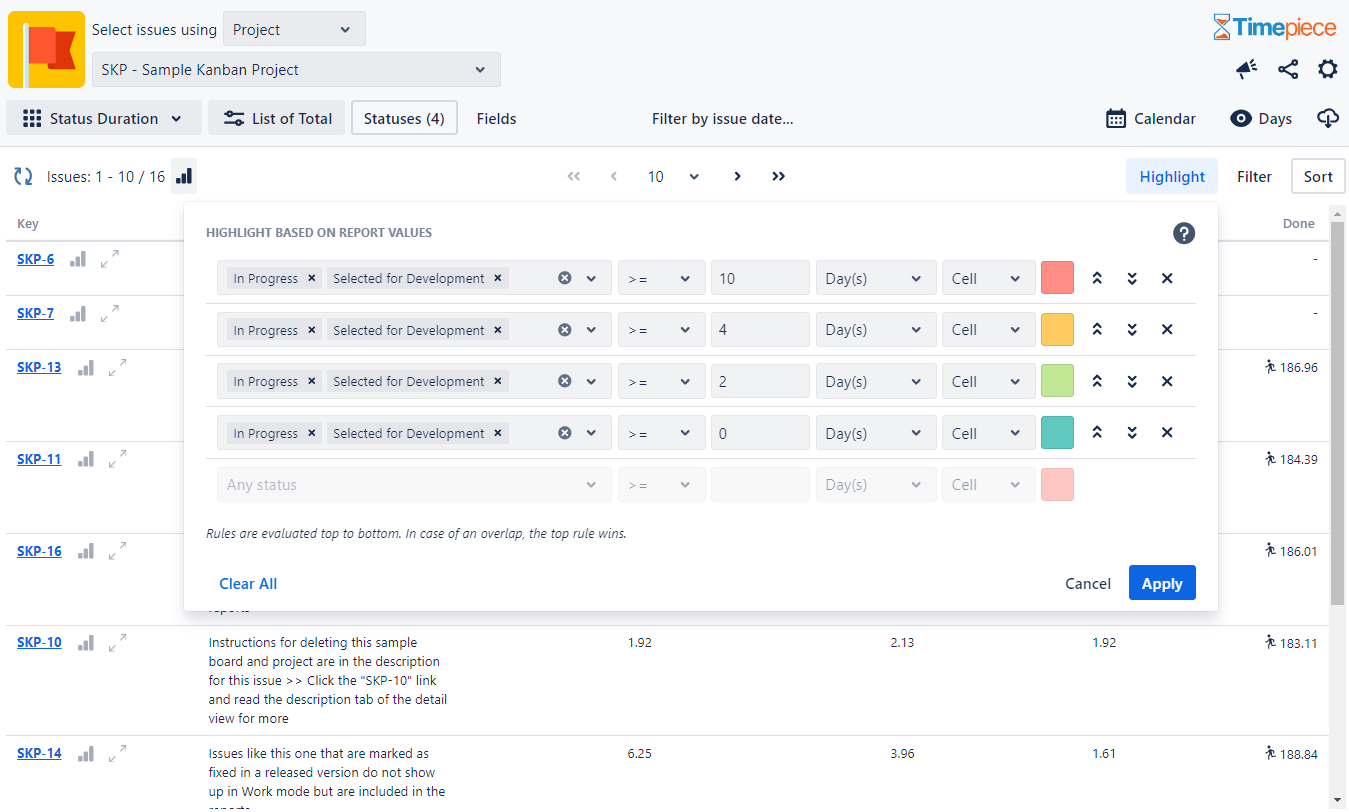Image resolution: width=1349 pixels, height=812 pixels.
Task: Click the cloud download export icon
Action: pyautogui.click(x=1327, y=118)
